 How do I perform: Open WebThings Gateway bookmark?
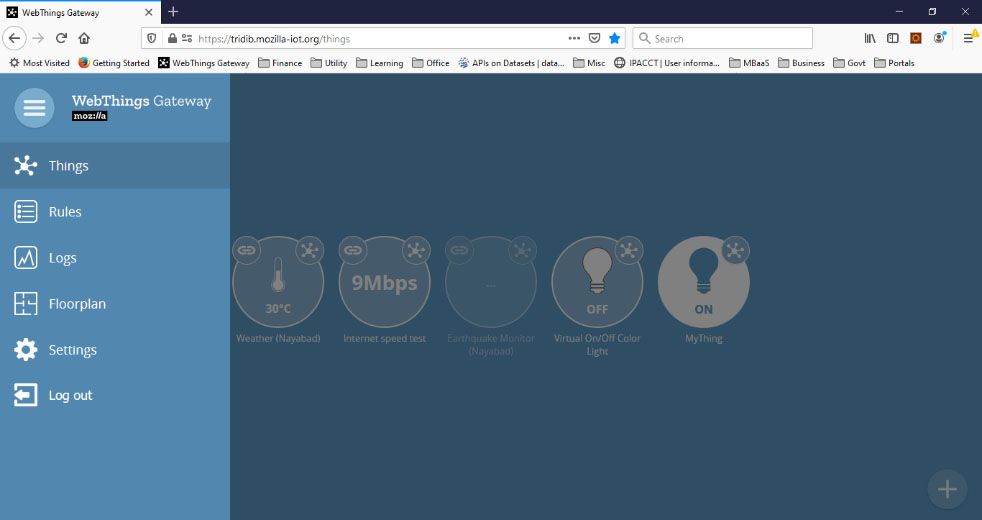pyautogui.click(x=204, y=63)
